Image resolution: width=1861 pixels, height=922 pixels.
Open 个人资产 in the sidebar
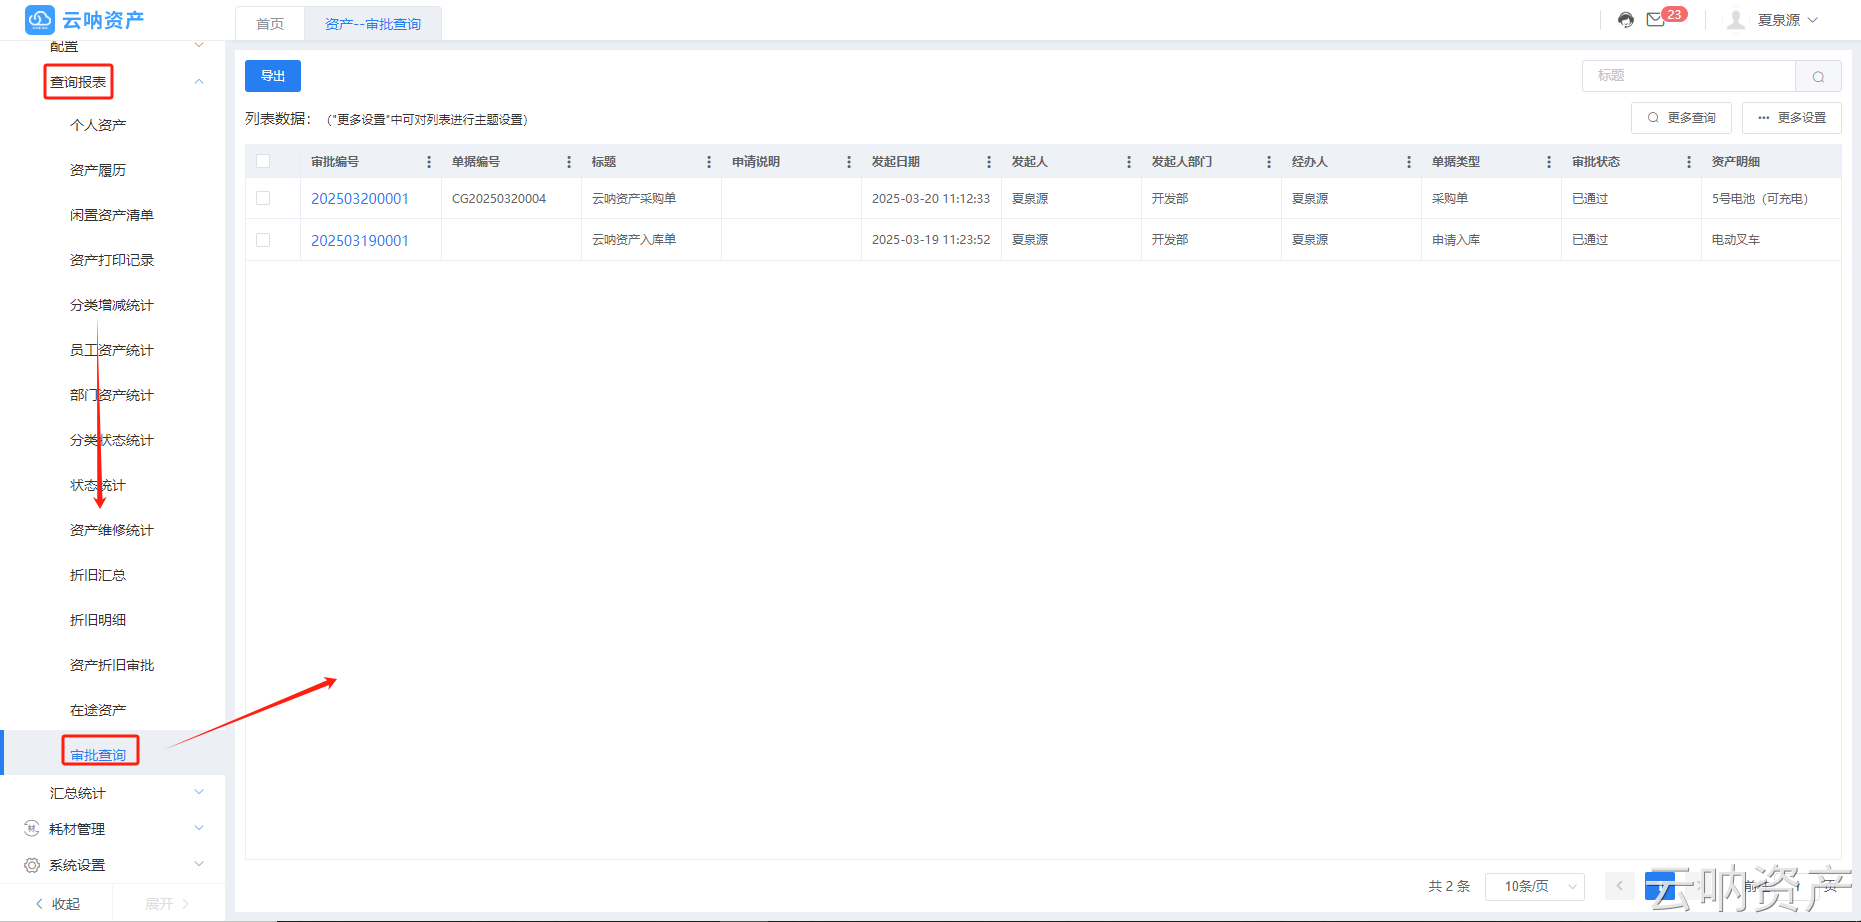(98, 125)
